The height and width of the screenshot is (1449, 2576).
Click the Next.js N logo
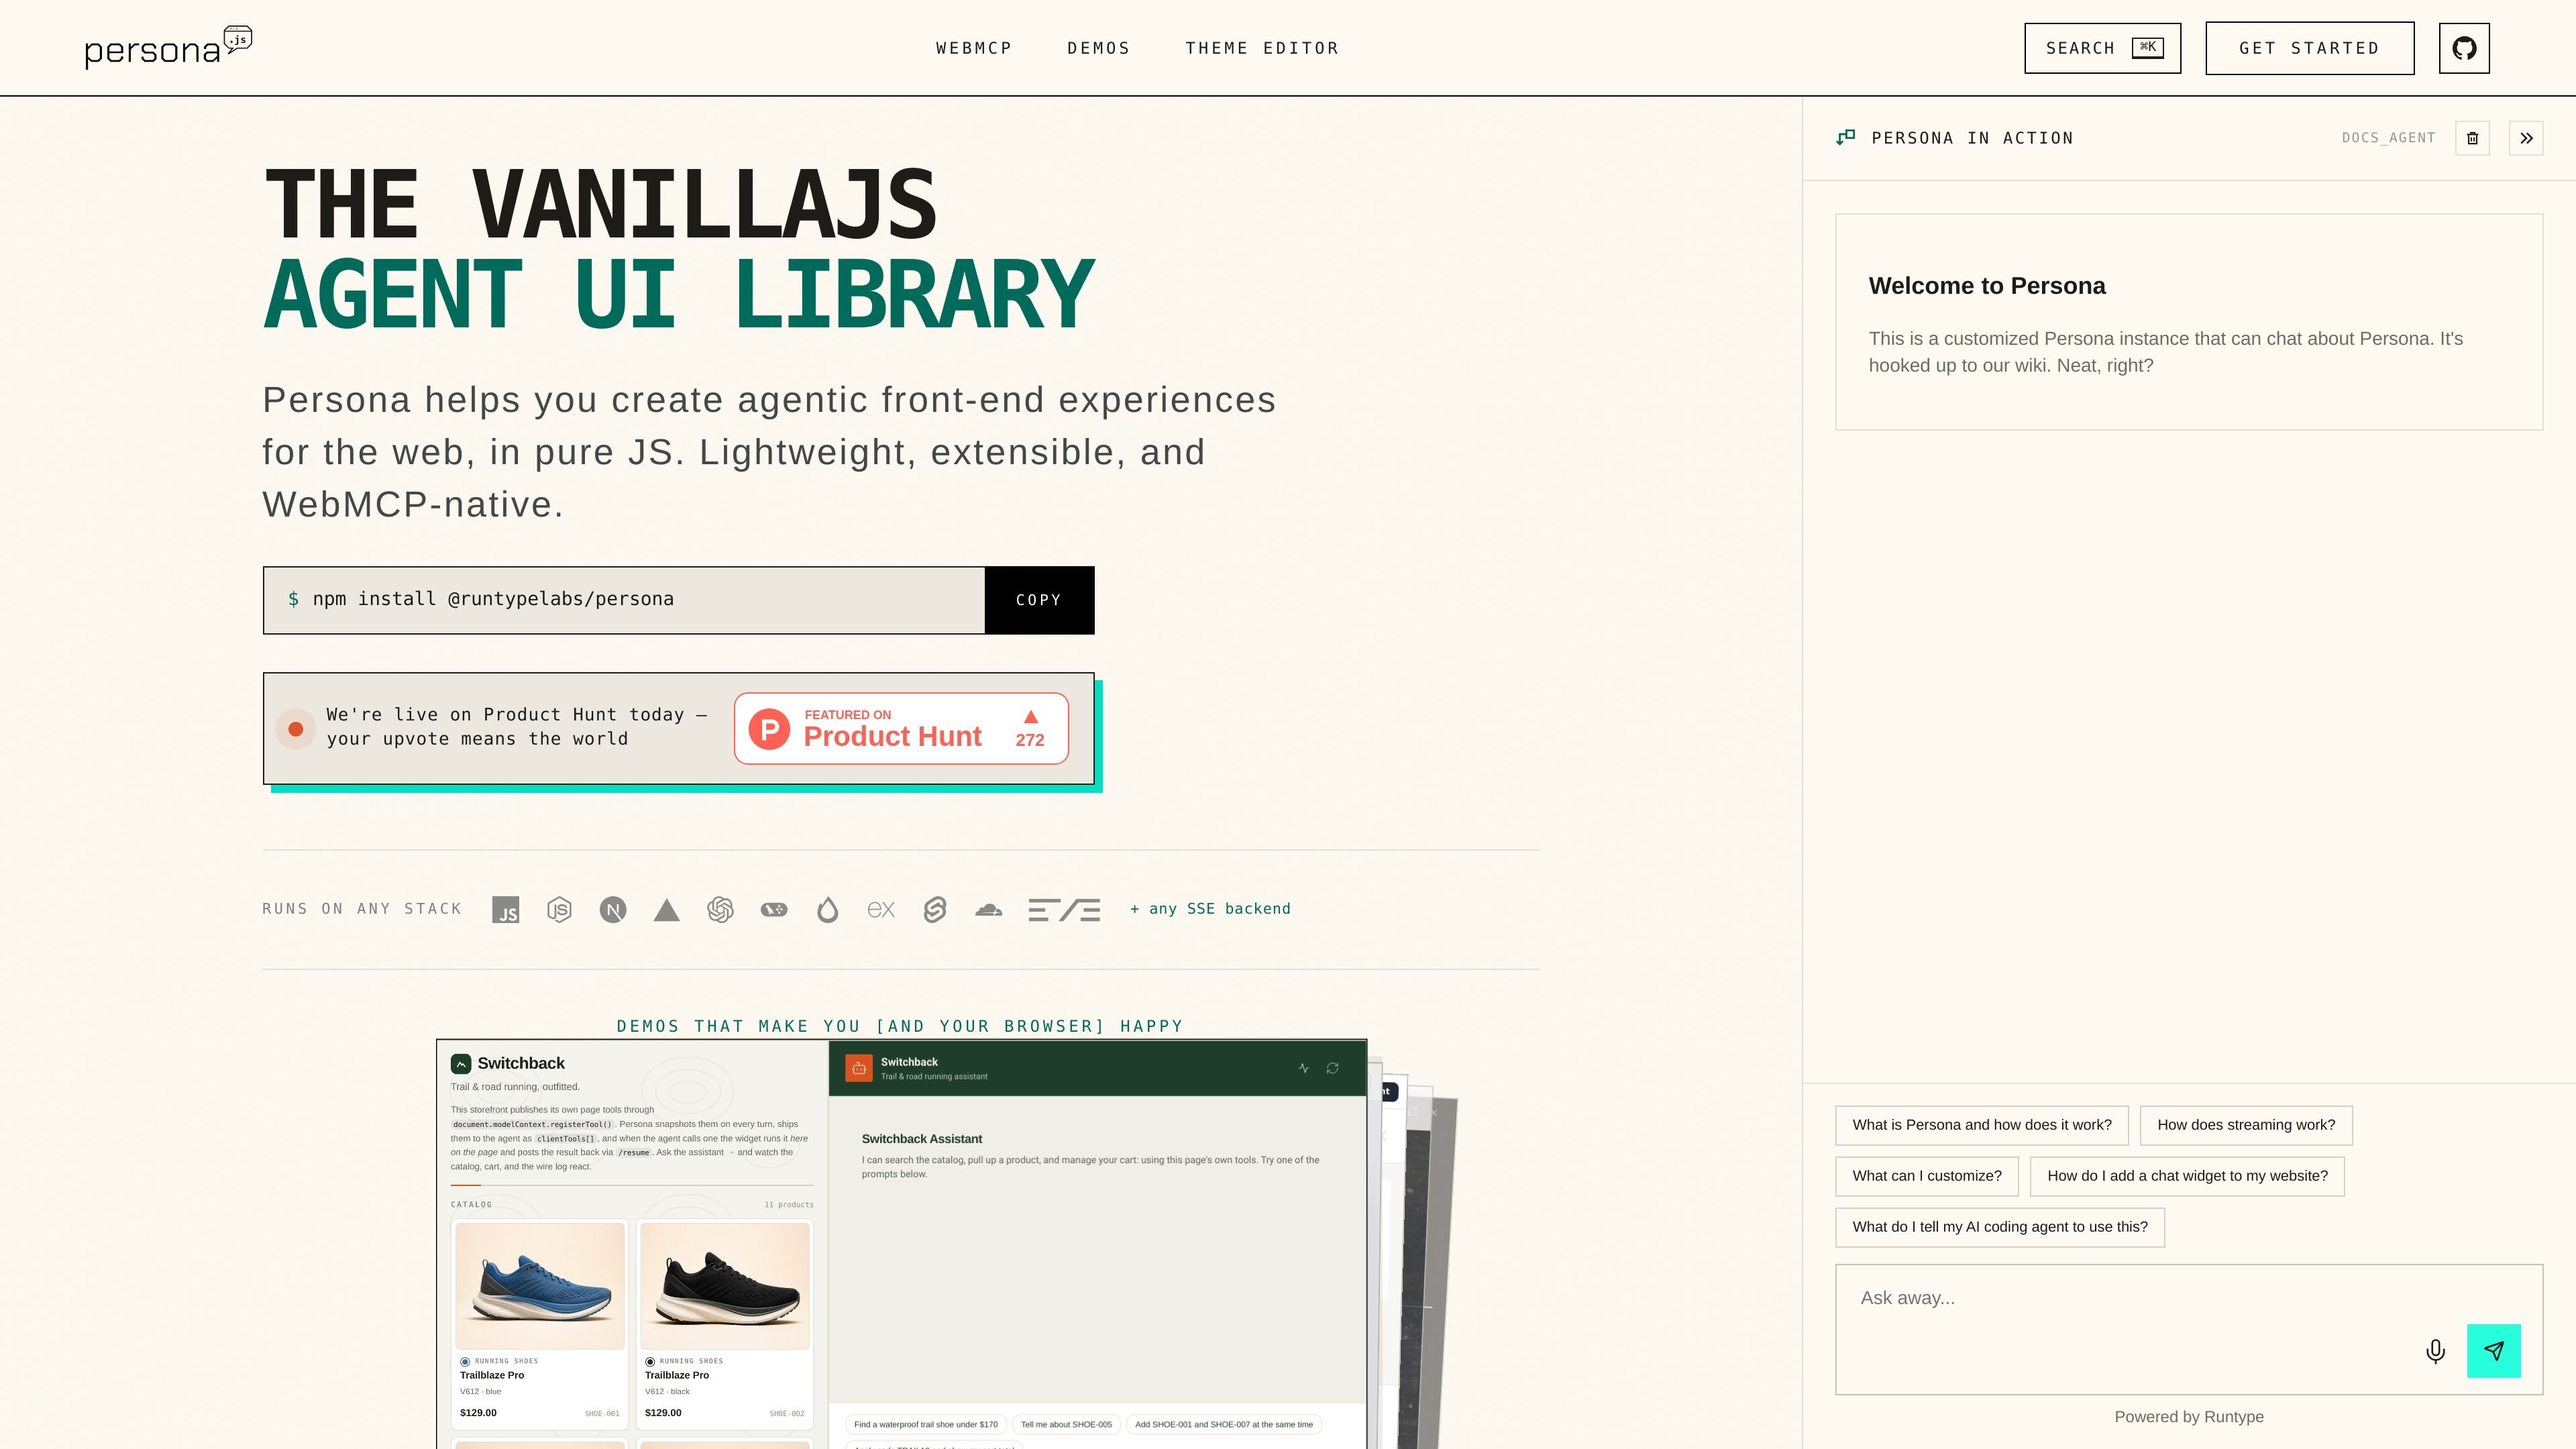pyautogui.click(x=613, y=910)
